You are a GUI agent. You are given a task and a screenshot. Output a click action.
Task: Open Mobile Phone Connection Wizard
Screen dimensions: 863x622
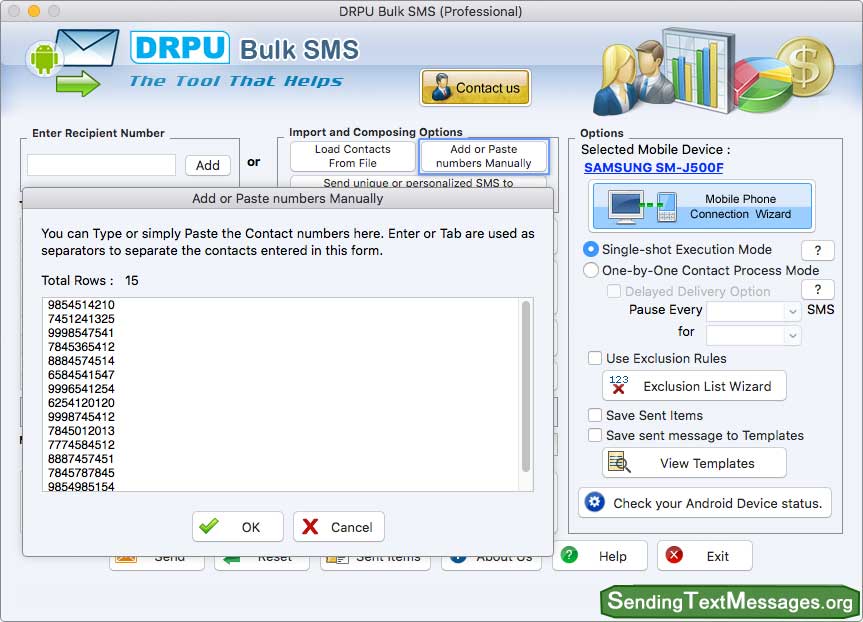(x=702, y=206)
